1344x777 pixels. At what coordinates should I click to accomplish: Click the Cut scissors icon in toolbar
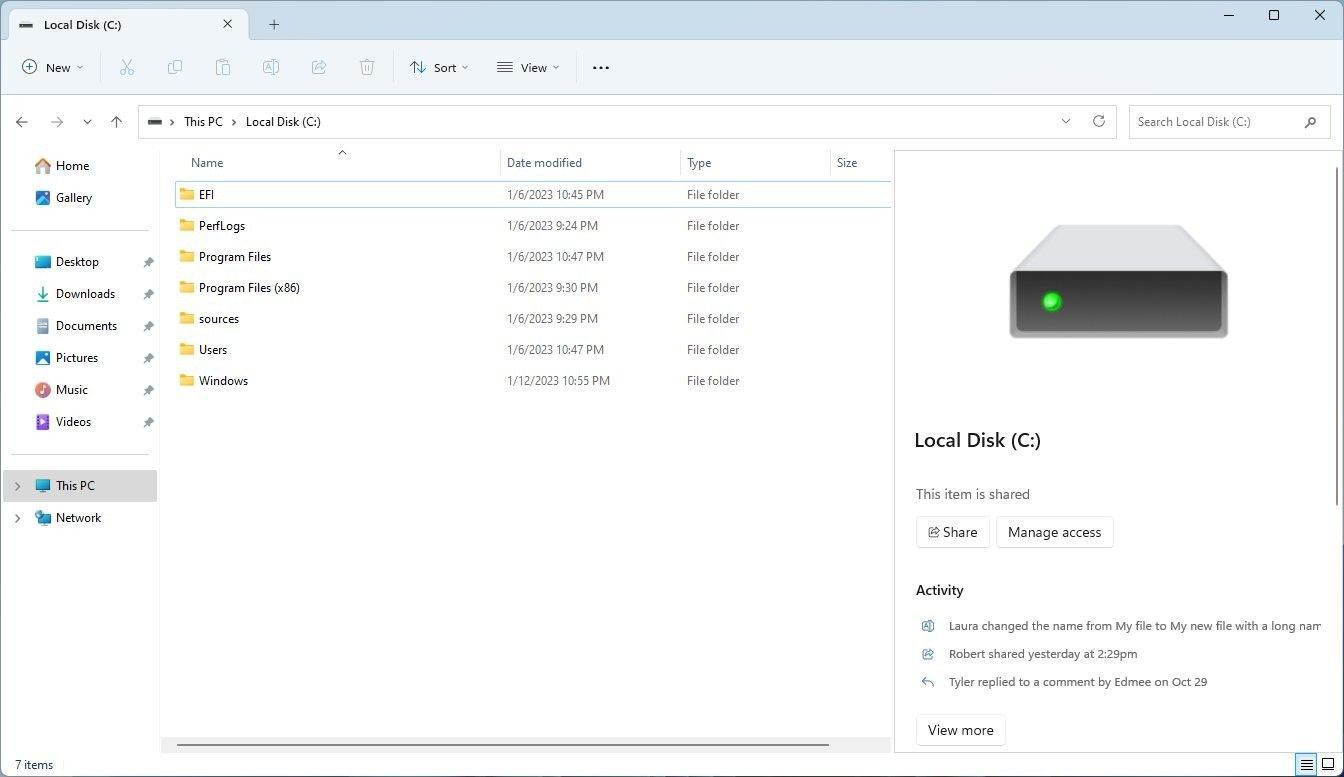(127, 67)
